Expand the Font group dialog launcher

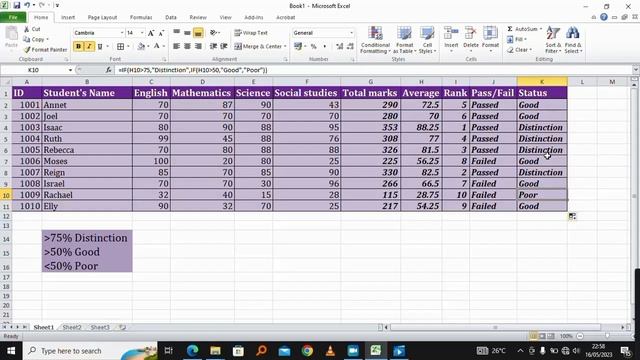[x=164, y=60]
